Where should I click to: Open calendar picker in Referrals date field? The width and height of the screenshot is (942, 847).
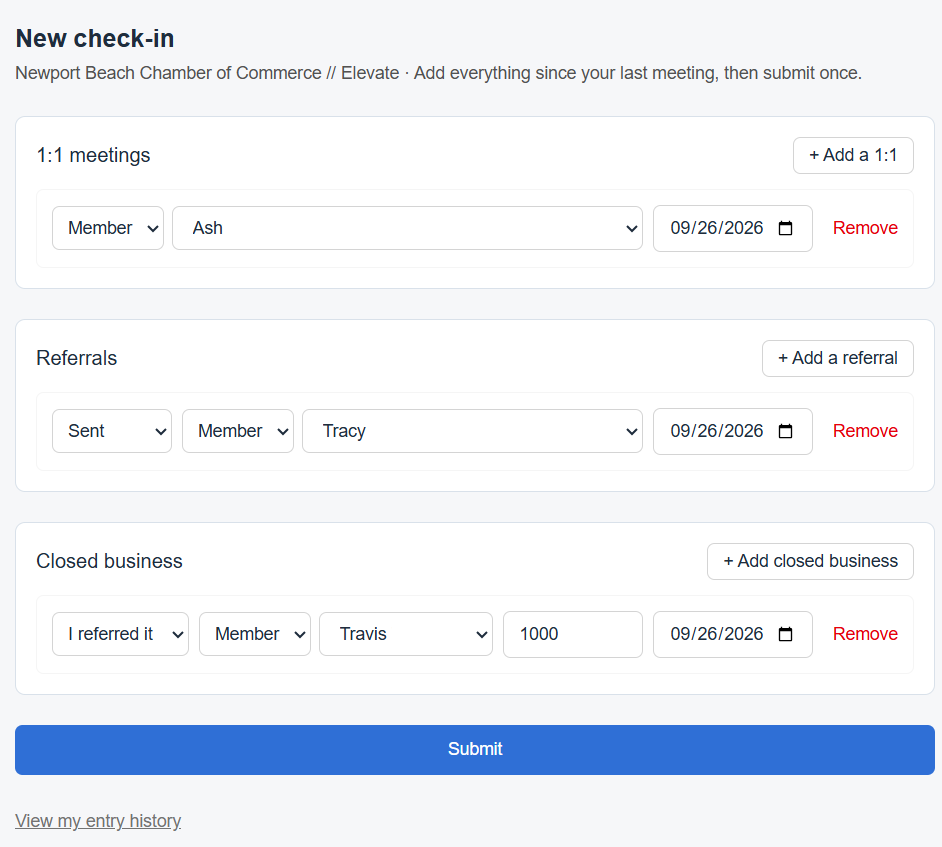coord(785,431)
